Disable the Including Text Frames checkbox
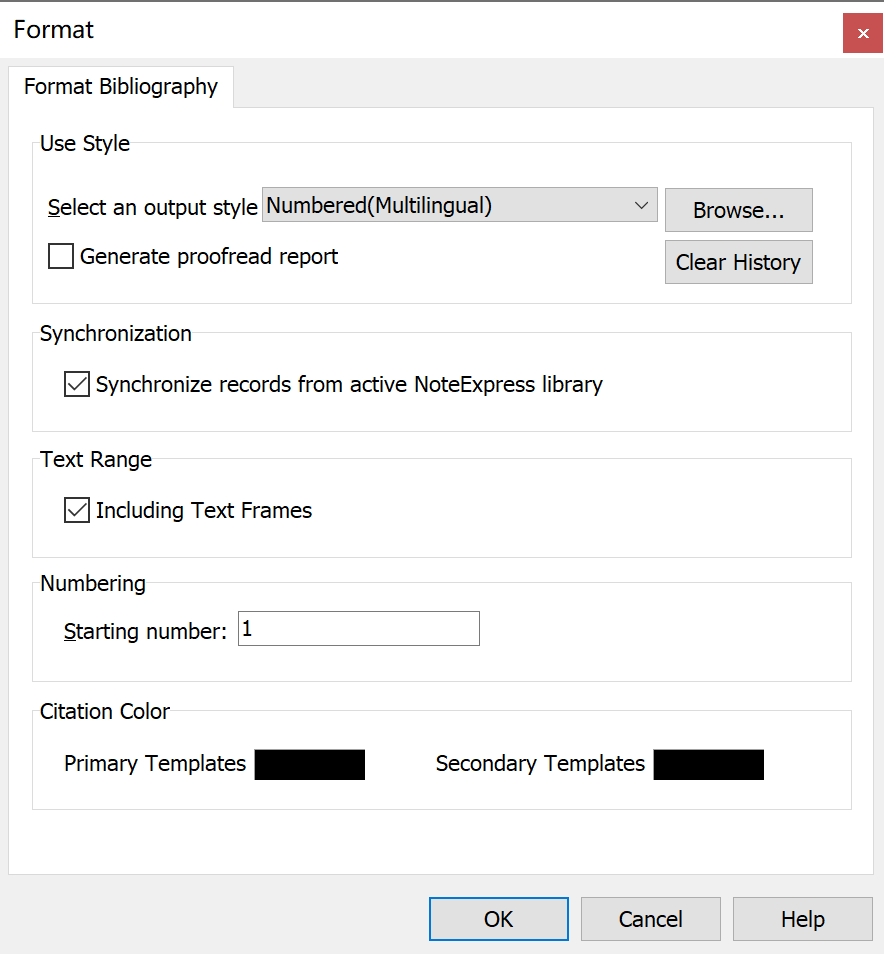The image size is (884, 954). (x=77, y=510)
